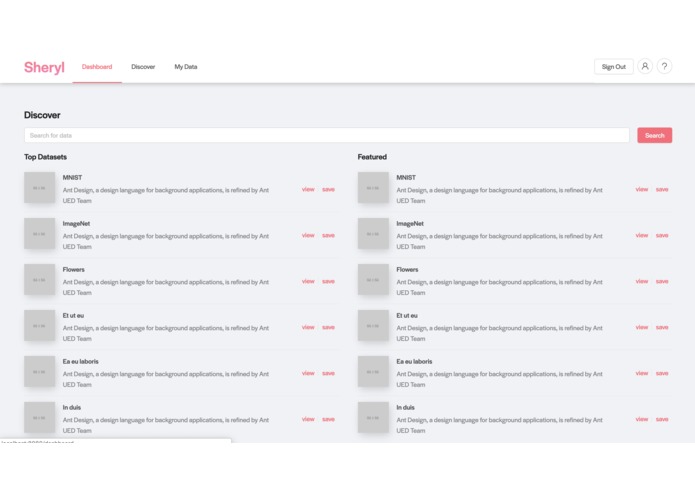View In duis in Top Datasets
Screen dimensions: 695x494
point(308,420)
